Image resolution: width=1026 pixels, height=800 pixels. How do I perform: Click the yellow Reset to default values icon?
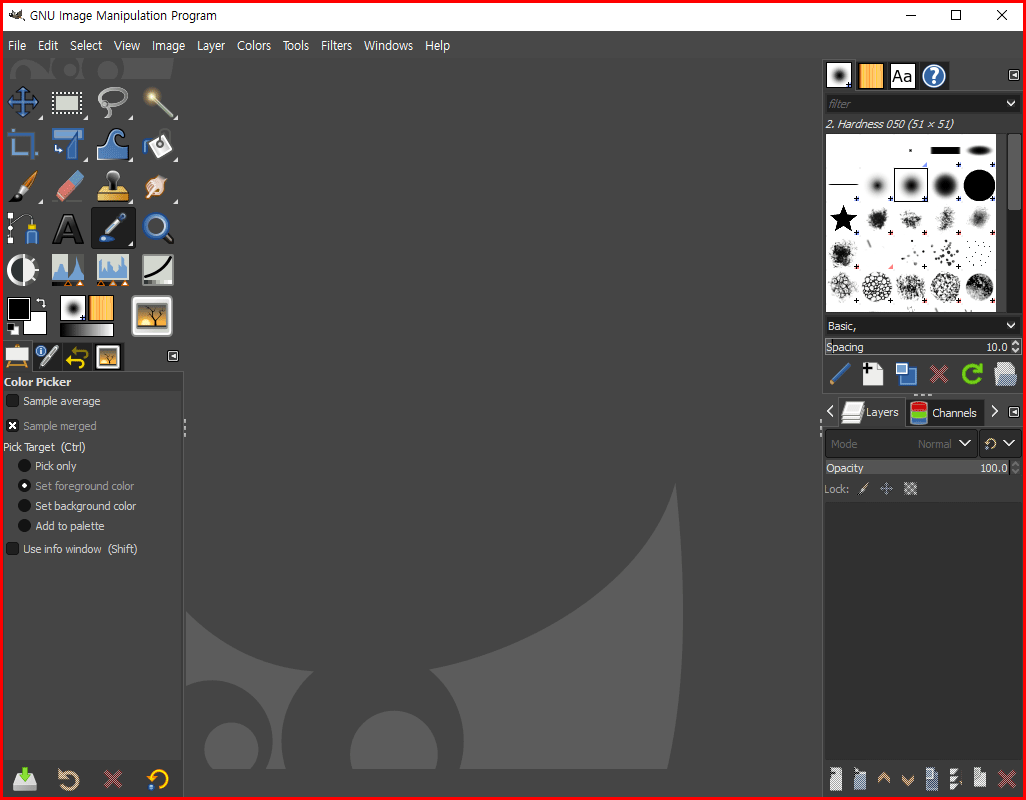click(x=158, y=778)
